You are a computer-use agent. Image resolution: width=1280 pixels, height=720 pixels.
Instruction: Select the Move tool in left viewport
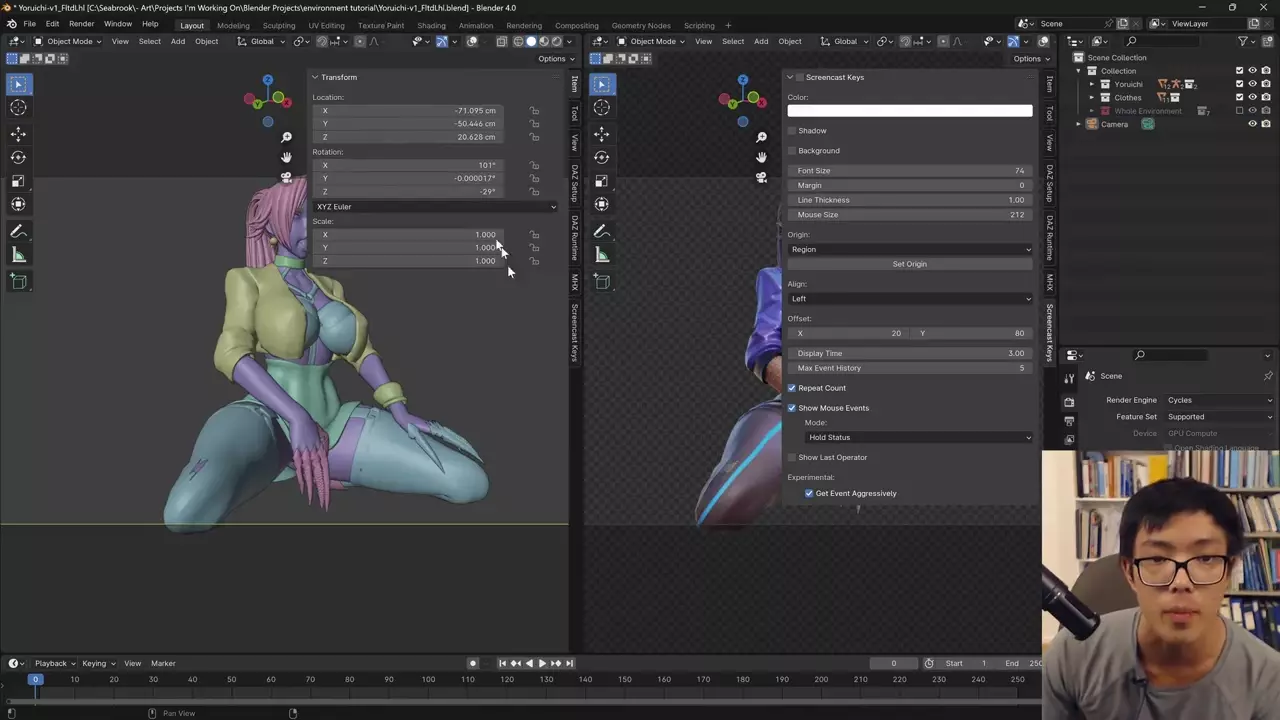(18, 134)
